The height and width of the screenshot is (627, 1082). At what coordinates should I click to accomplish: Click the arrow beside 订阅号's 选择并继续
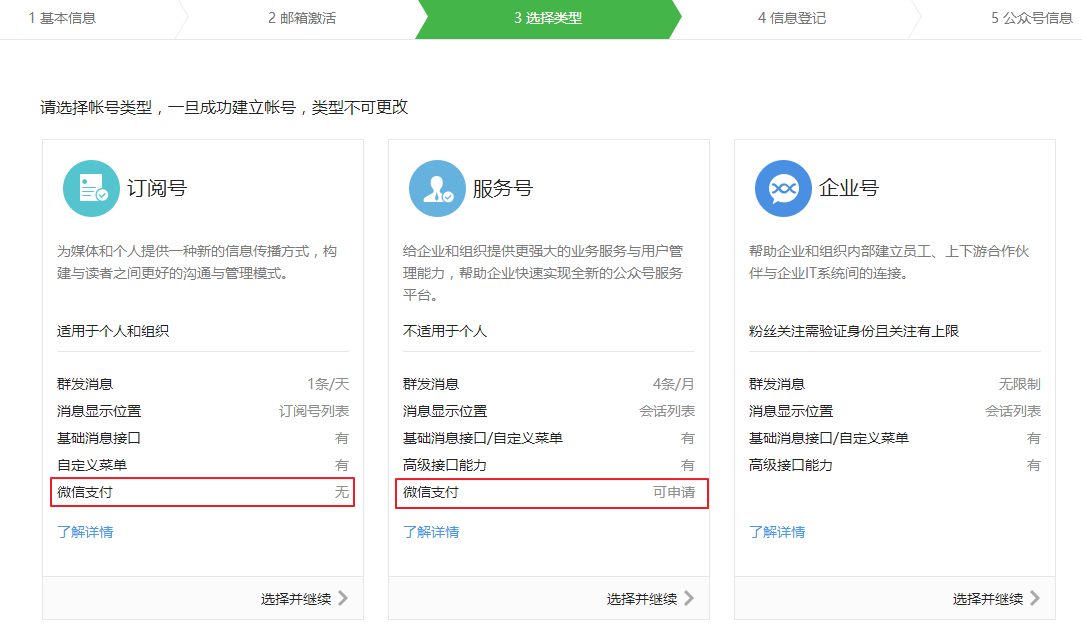coord(343,598)
